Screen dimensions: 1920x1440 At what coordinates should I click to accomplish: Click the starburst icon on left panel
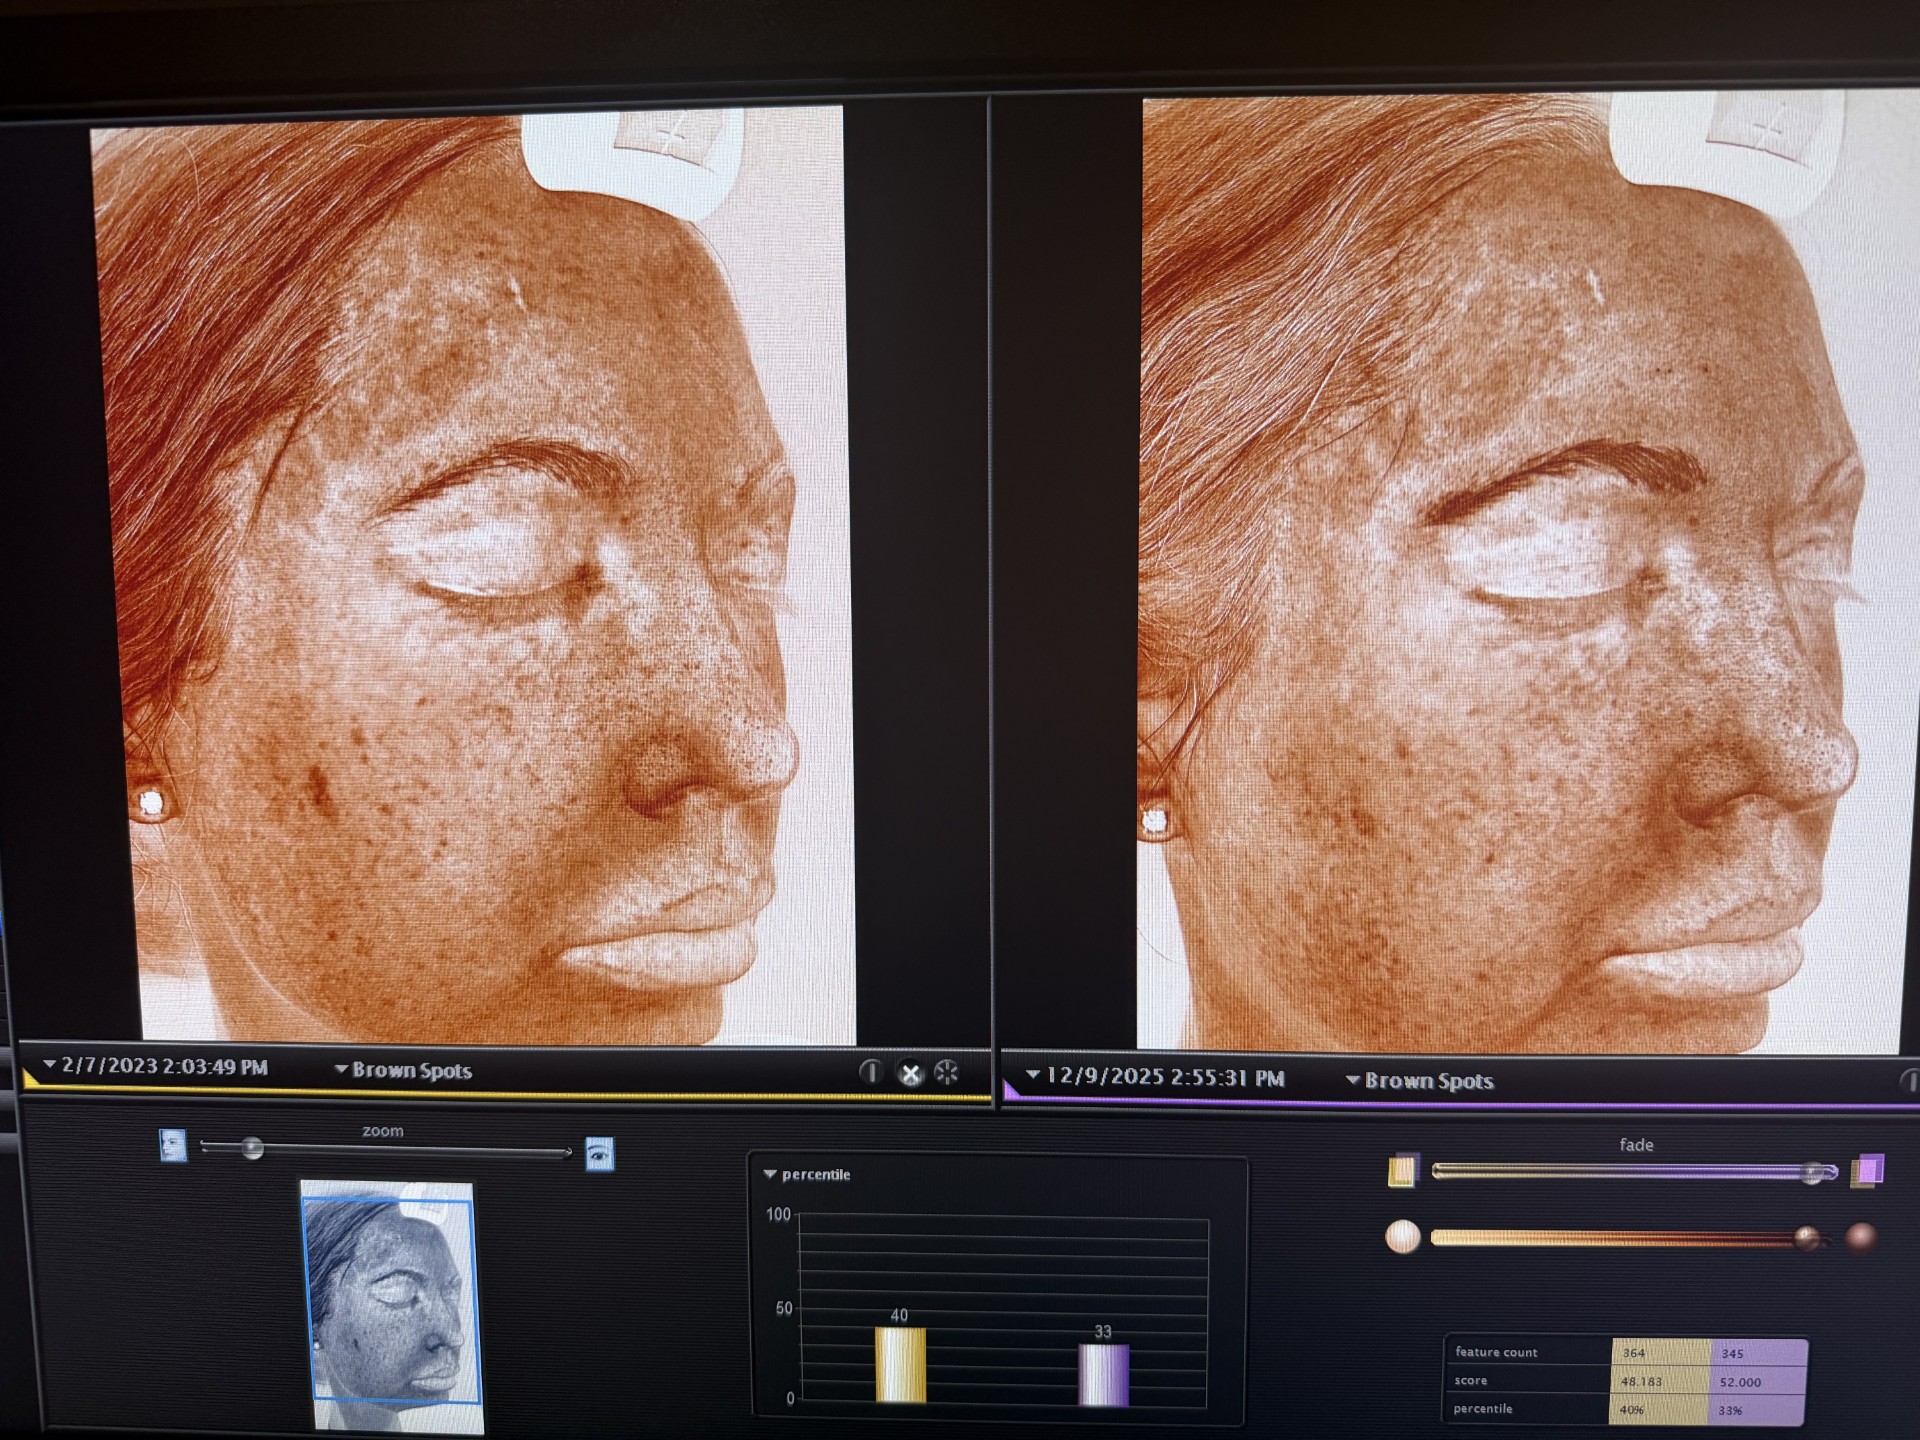pos(946,1073)
